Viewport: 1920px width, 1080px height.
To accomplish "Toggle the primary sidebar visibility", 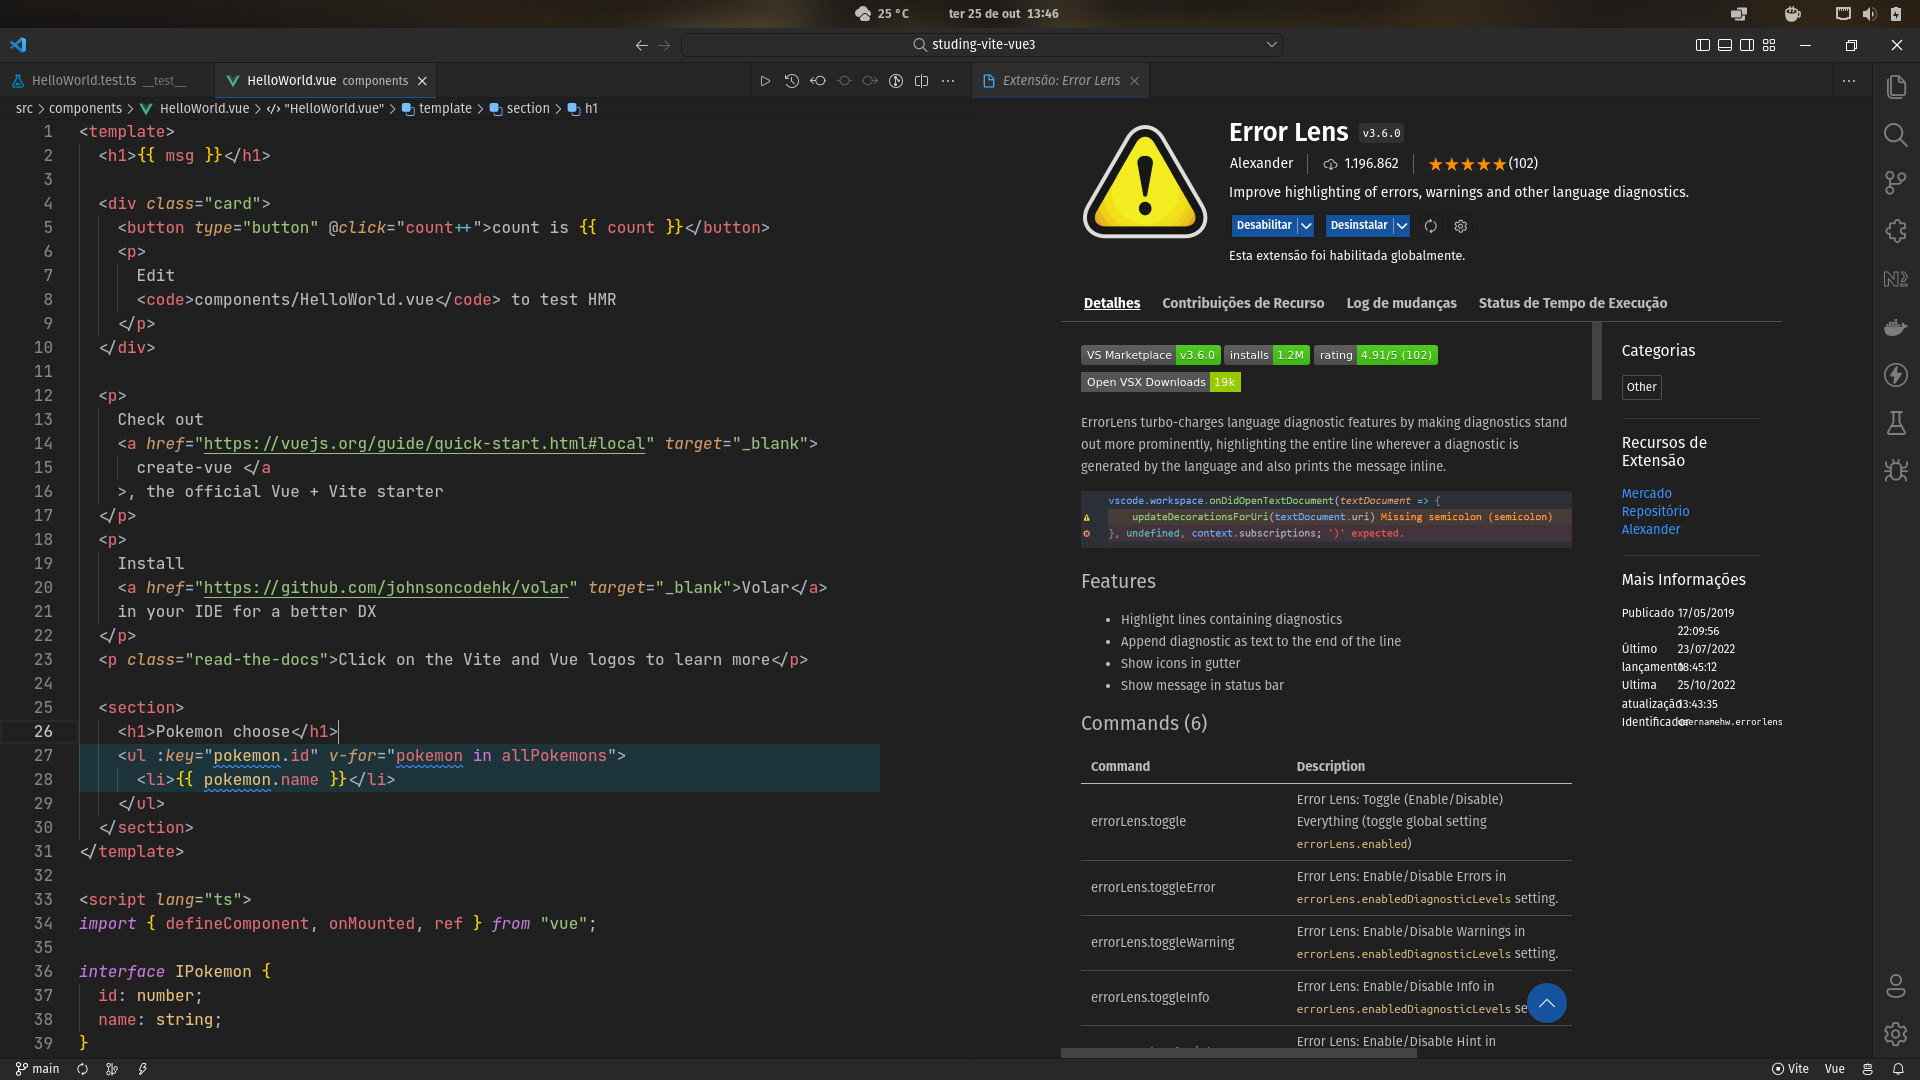I will pyautogui.click(x=1700, y=45).
